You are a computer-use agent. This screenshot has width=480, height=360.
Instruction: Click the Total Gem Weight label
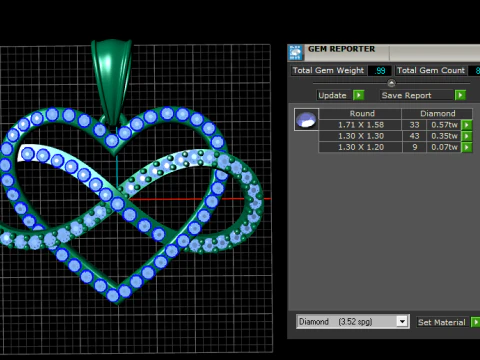[328, 70]
